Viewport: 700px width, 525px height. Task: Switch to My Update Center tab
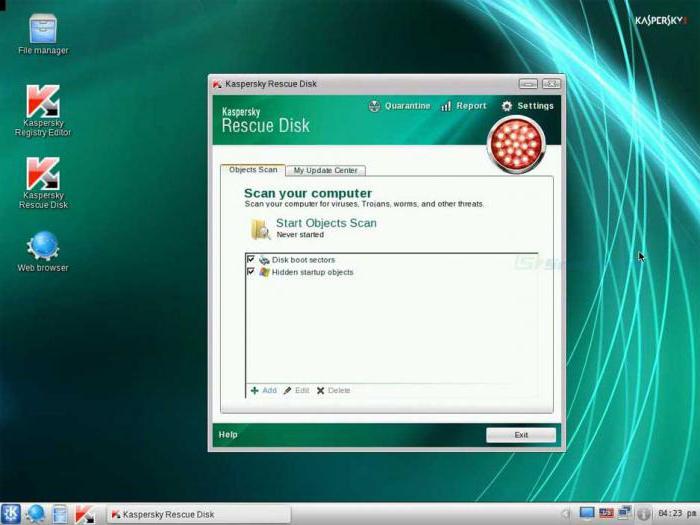pos(325,171)
